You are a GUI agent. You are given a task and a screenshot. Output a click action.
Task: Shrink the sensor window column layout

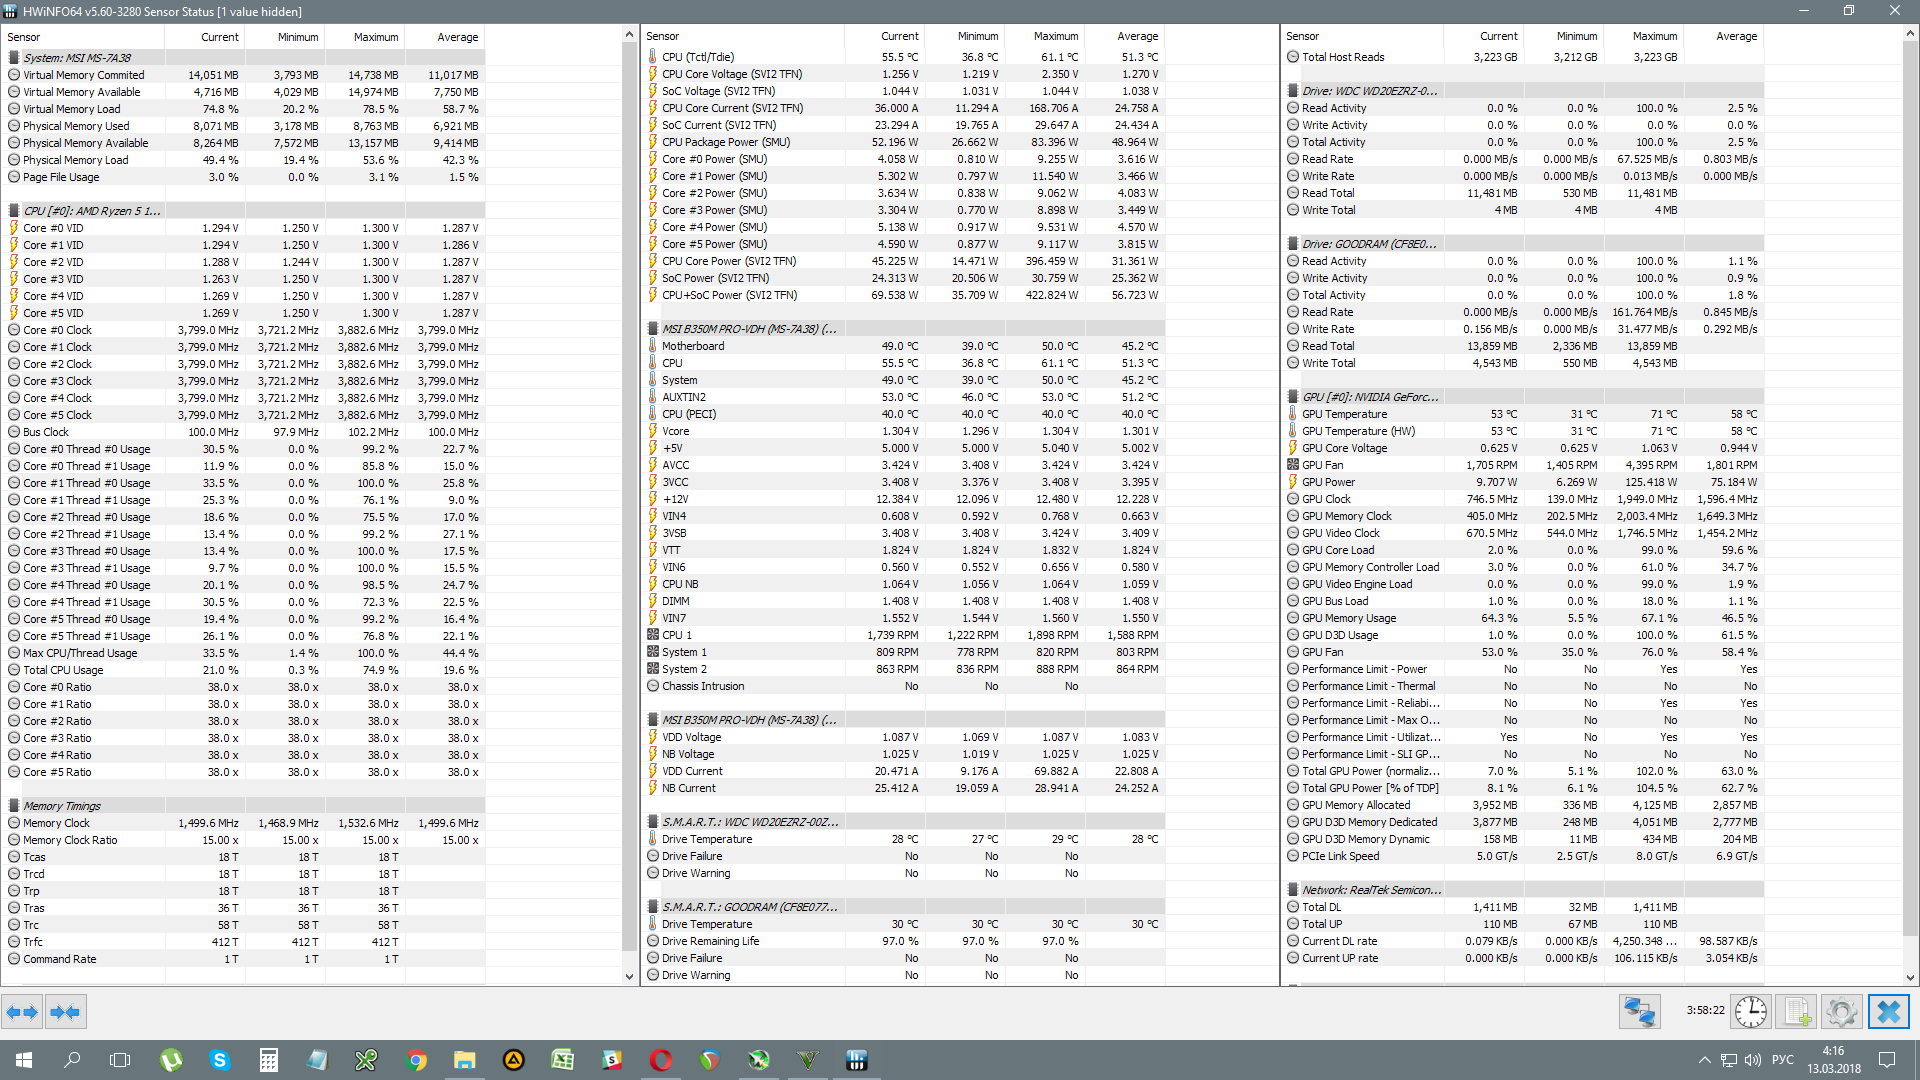tap(66, 1012)
